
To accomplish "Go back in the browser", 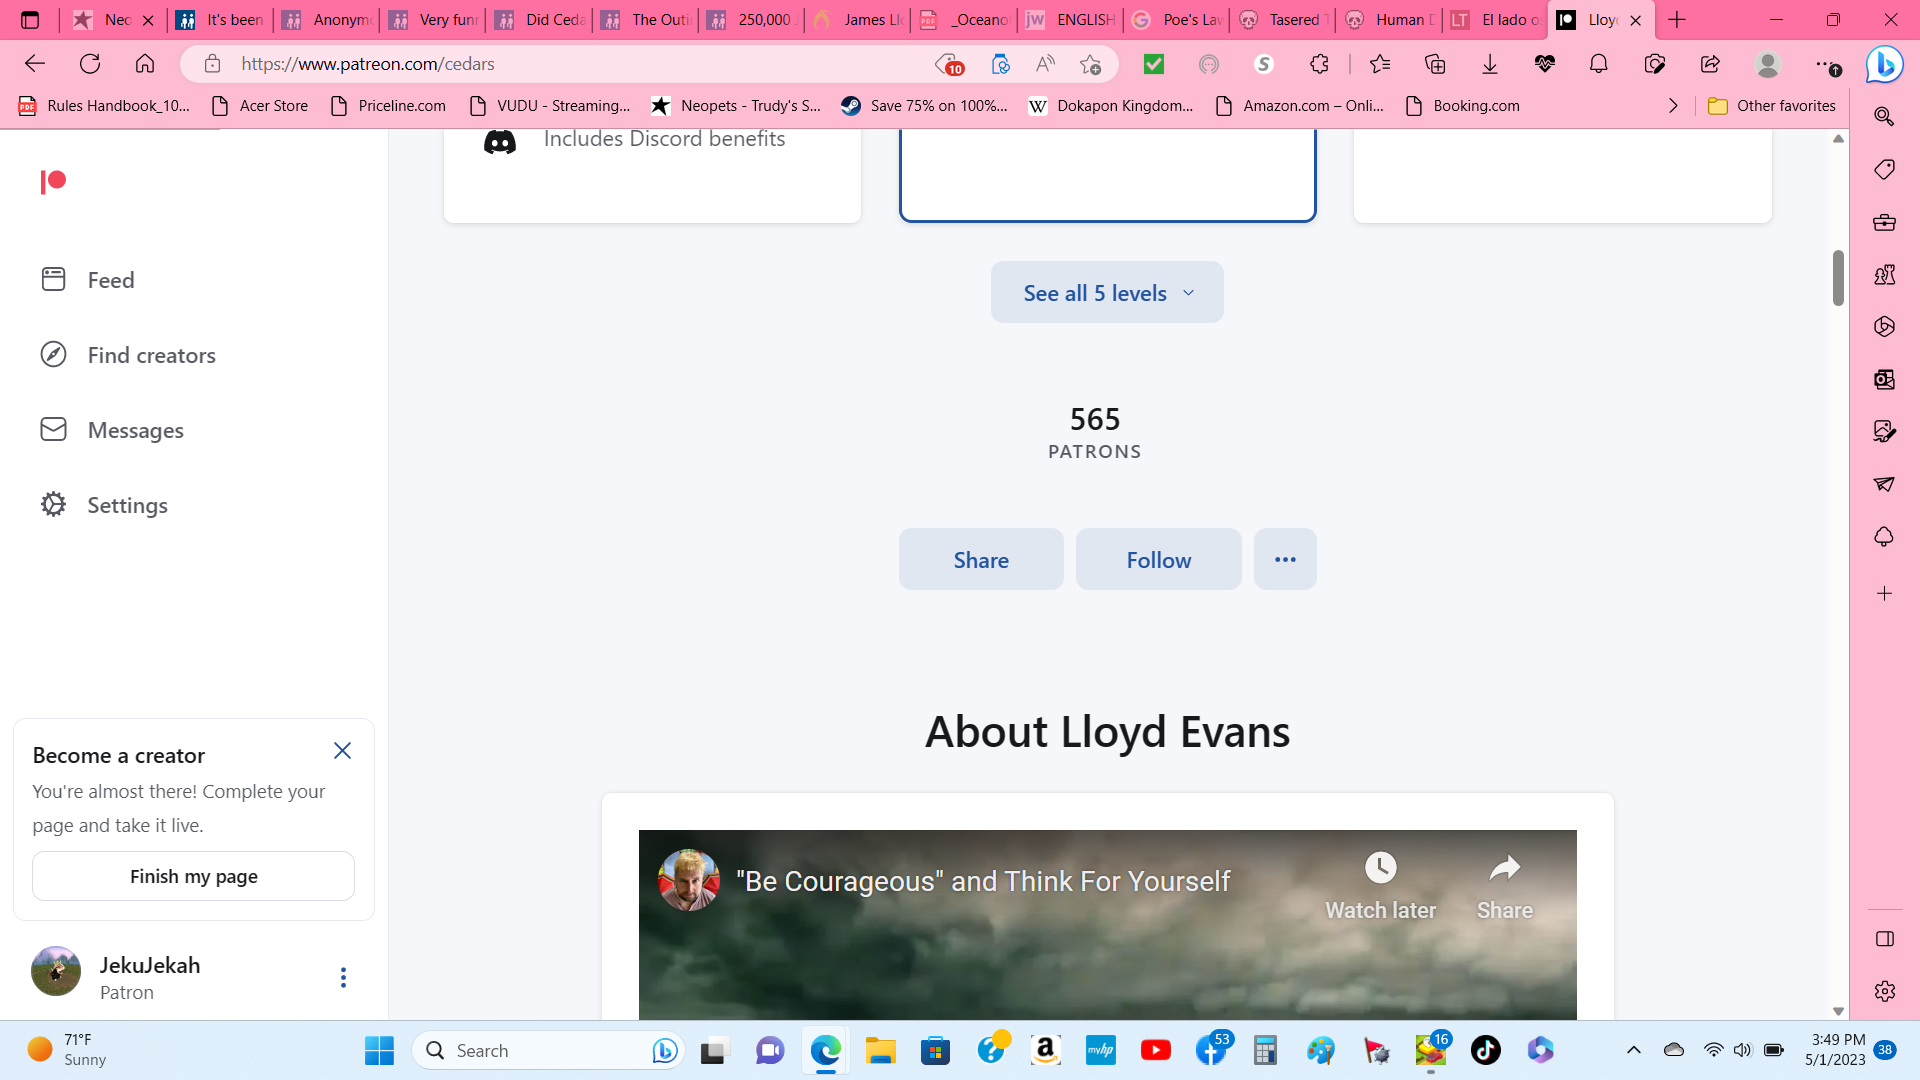I will (35, 64).
